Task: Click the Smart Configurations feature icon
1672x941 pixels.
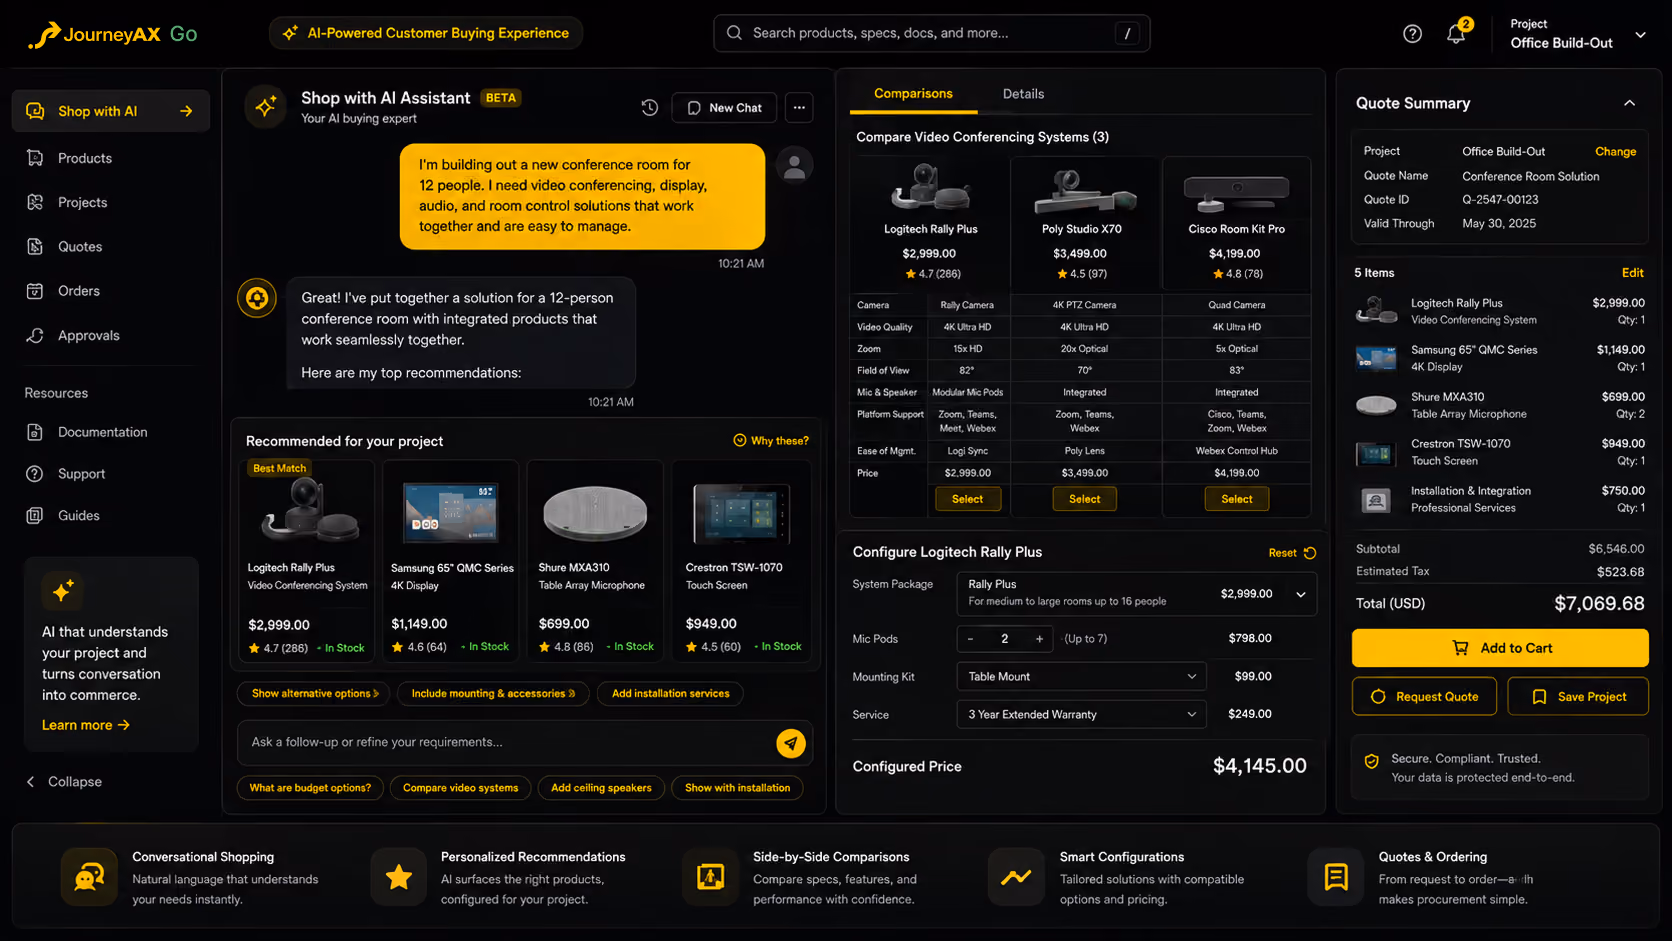Action: [x=1016, y=877]
